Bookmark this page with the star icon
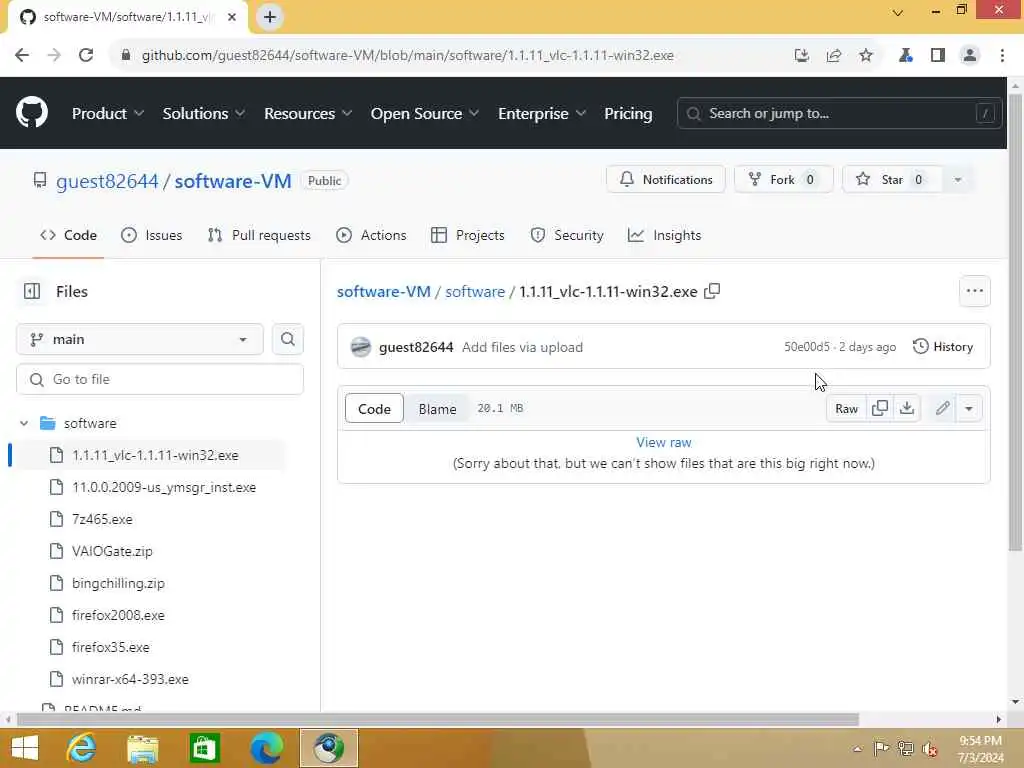This screenshot has height=768, width=1024. [866, 56]
